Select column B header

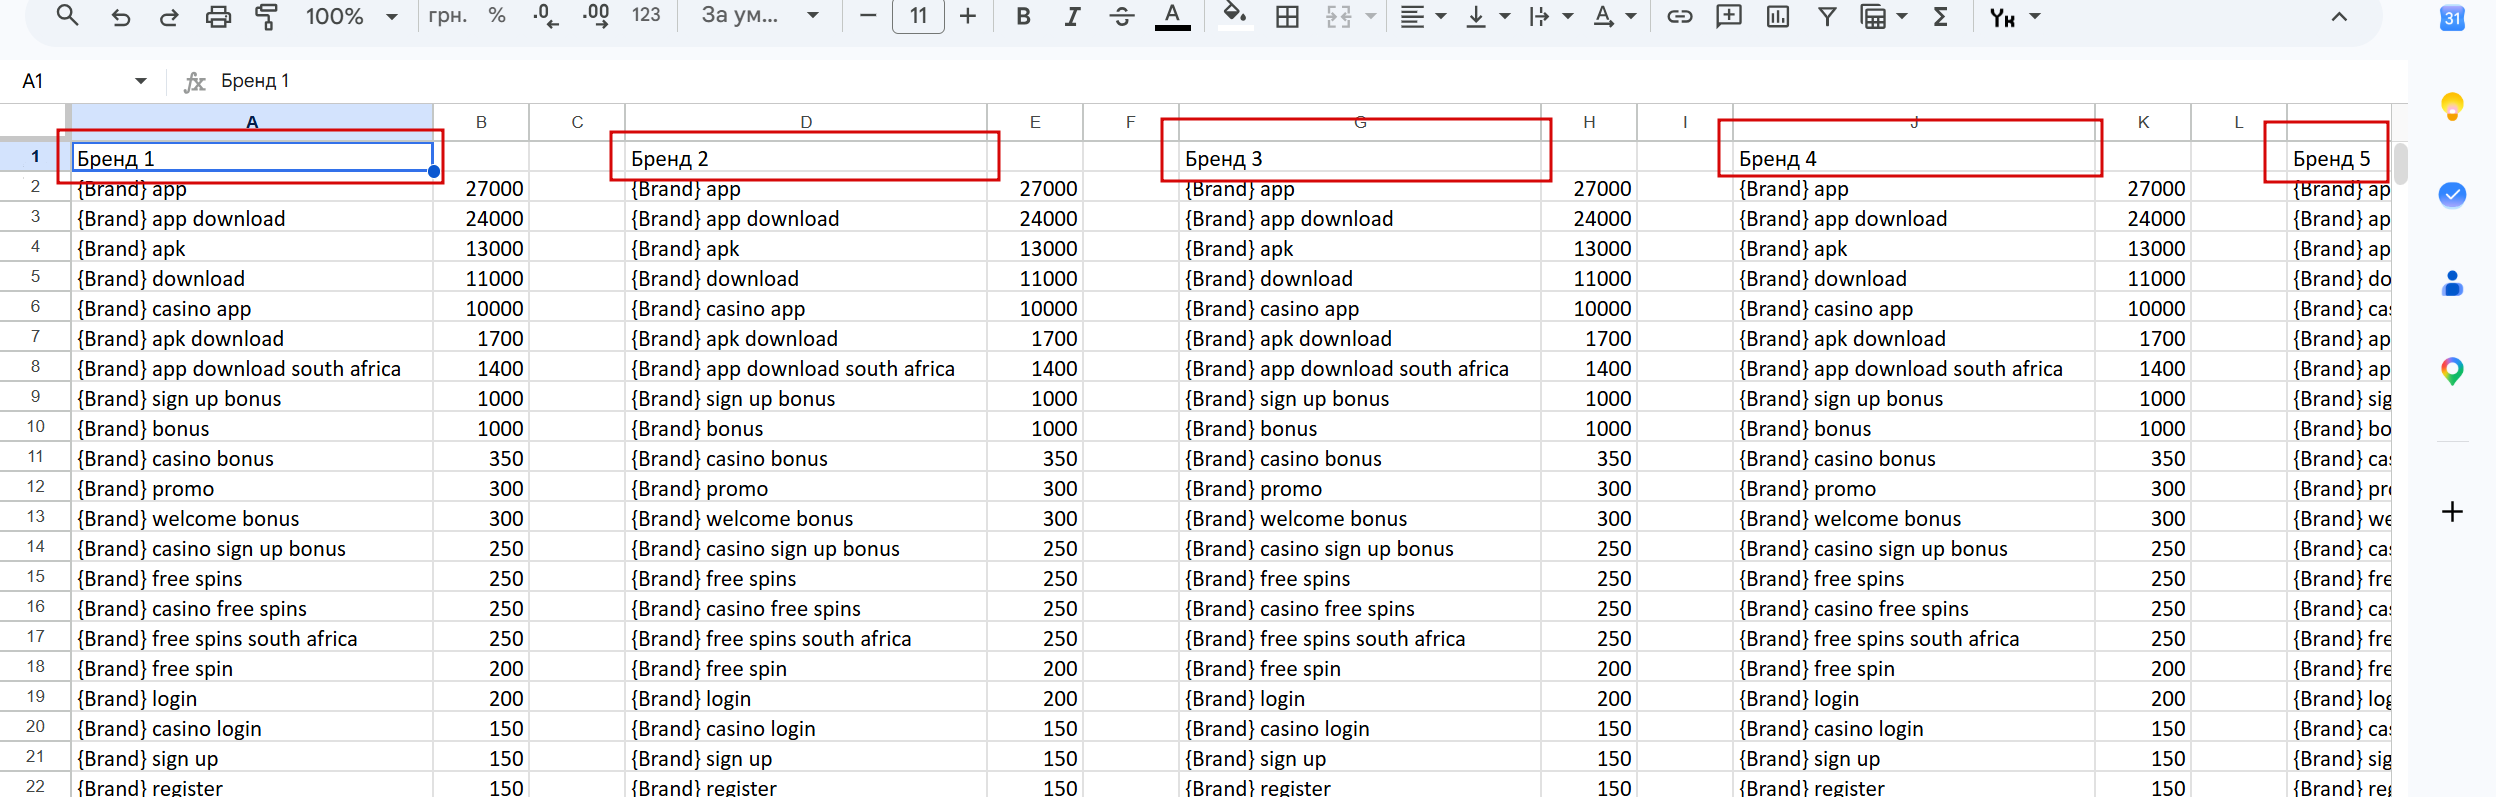tap(481, 122)
